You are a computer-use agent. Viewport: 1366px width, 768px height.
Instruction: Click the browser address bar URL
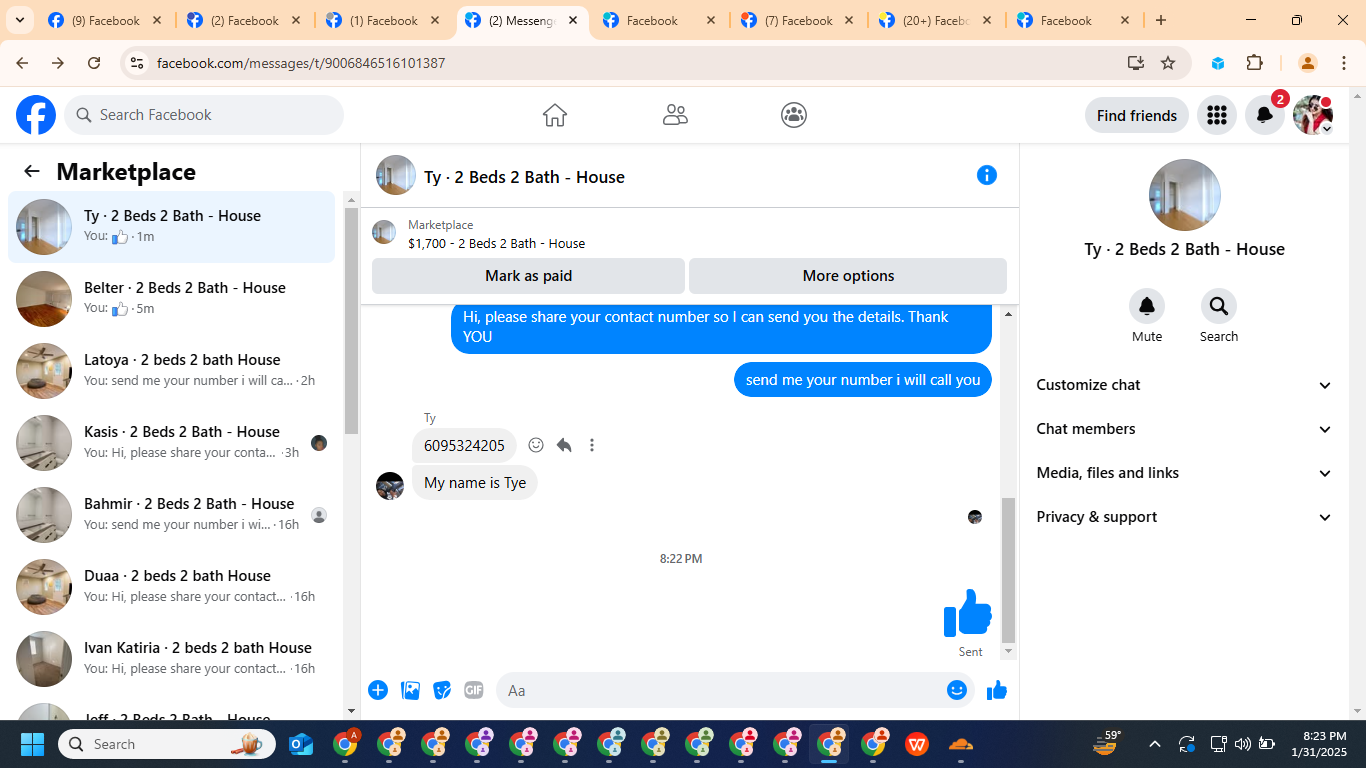coord(301,63)
